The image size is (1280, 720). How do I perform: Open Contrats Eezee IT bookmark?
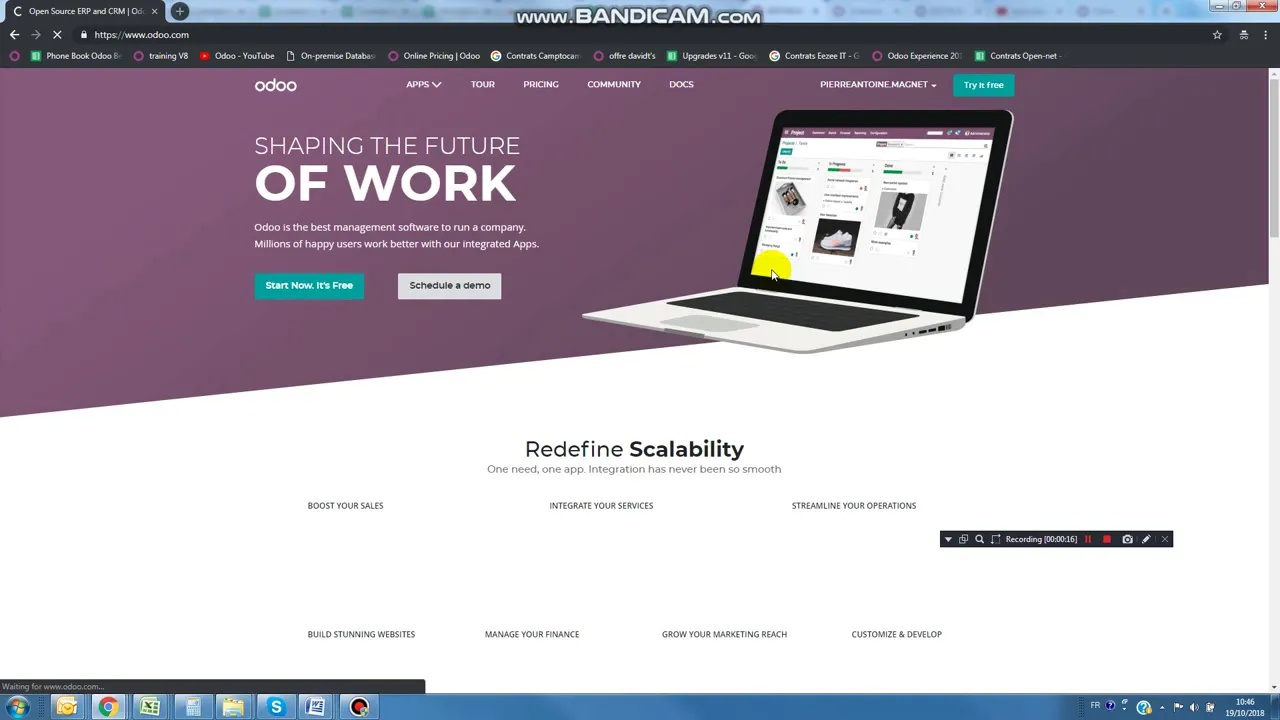tap(815, 56)
